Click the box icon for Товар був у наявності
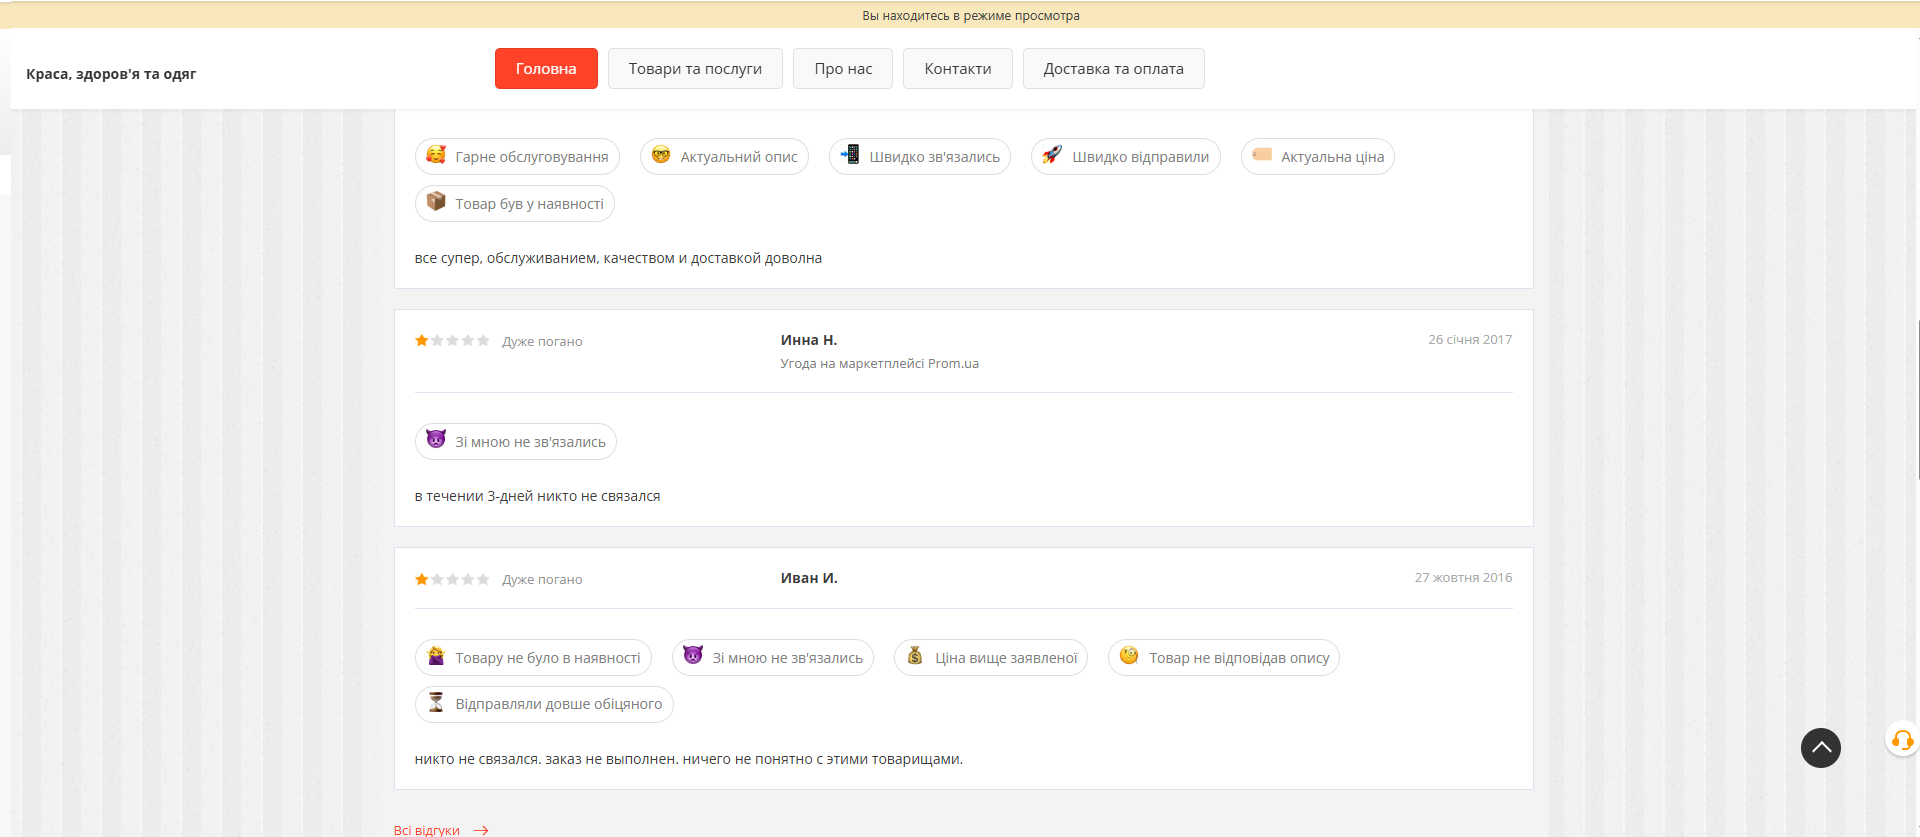1920x837 pixels. point(436,202)
